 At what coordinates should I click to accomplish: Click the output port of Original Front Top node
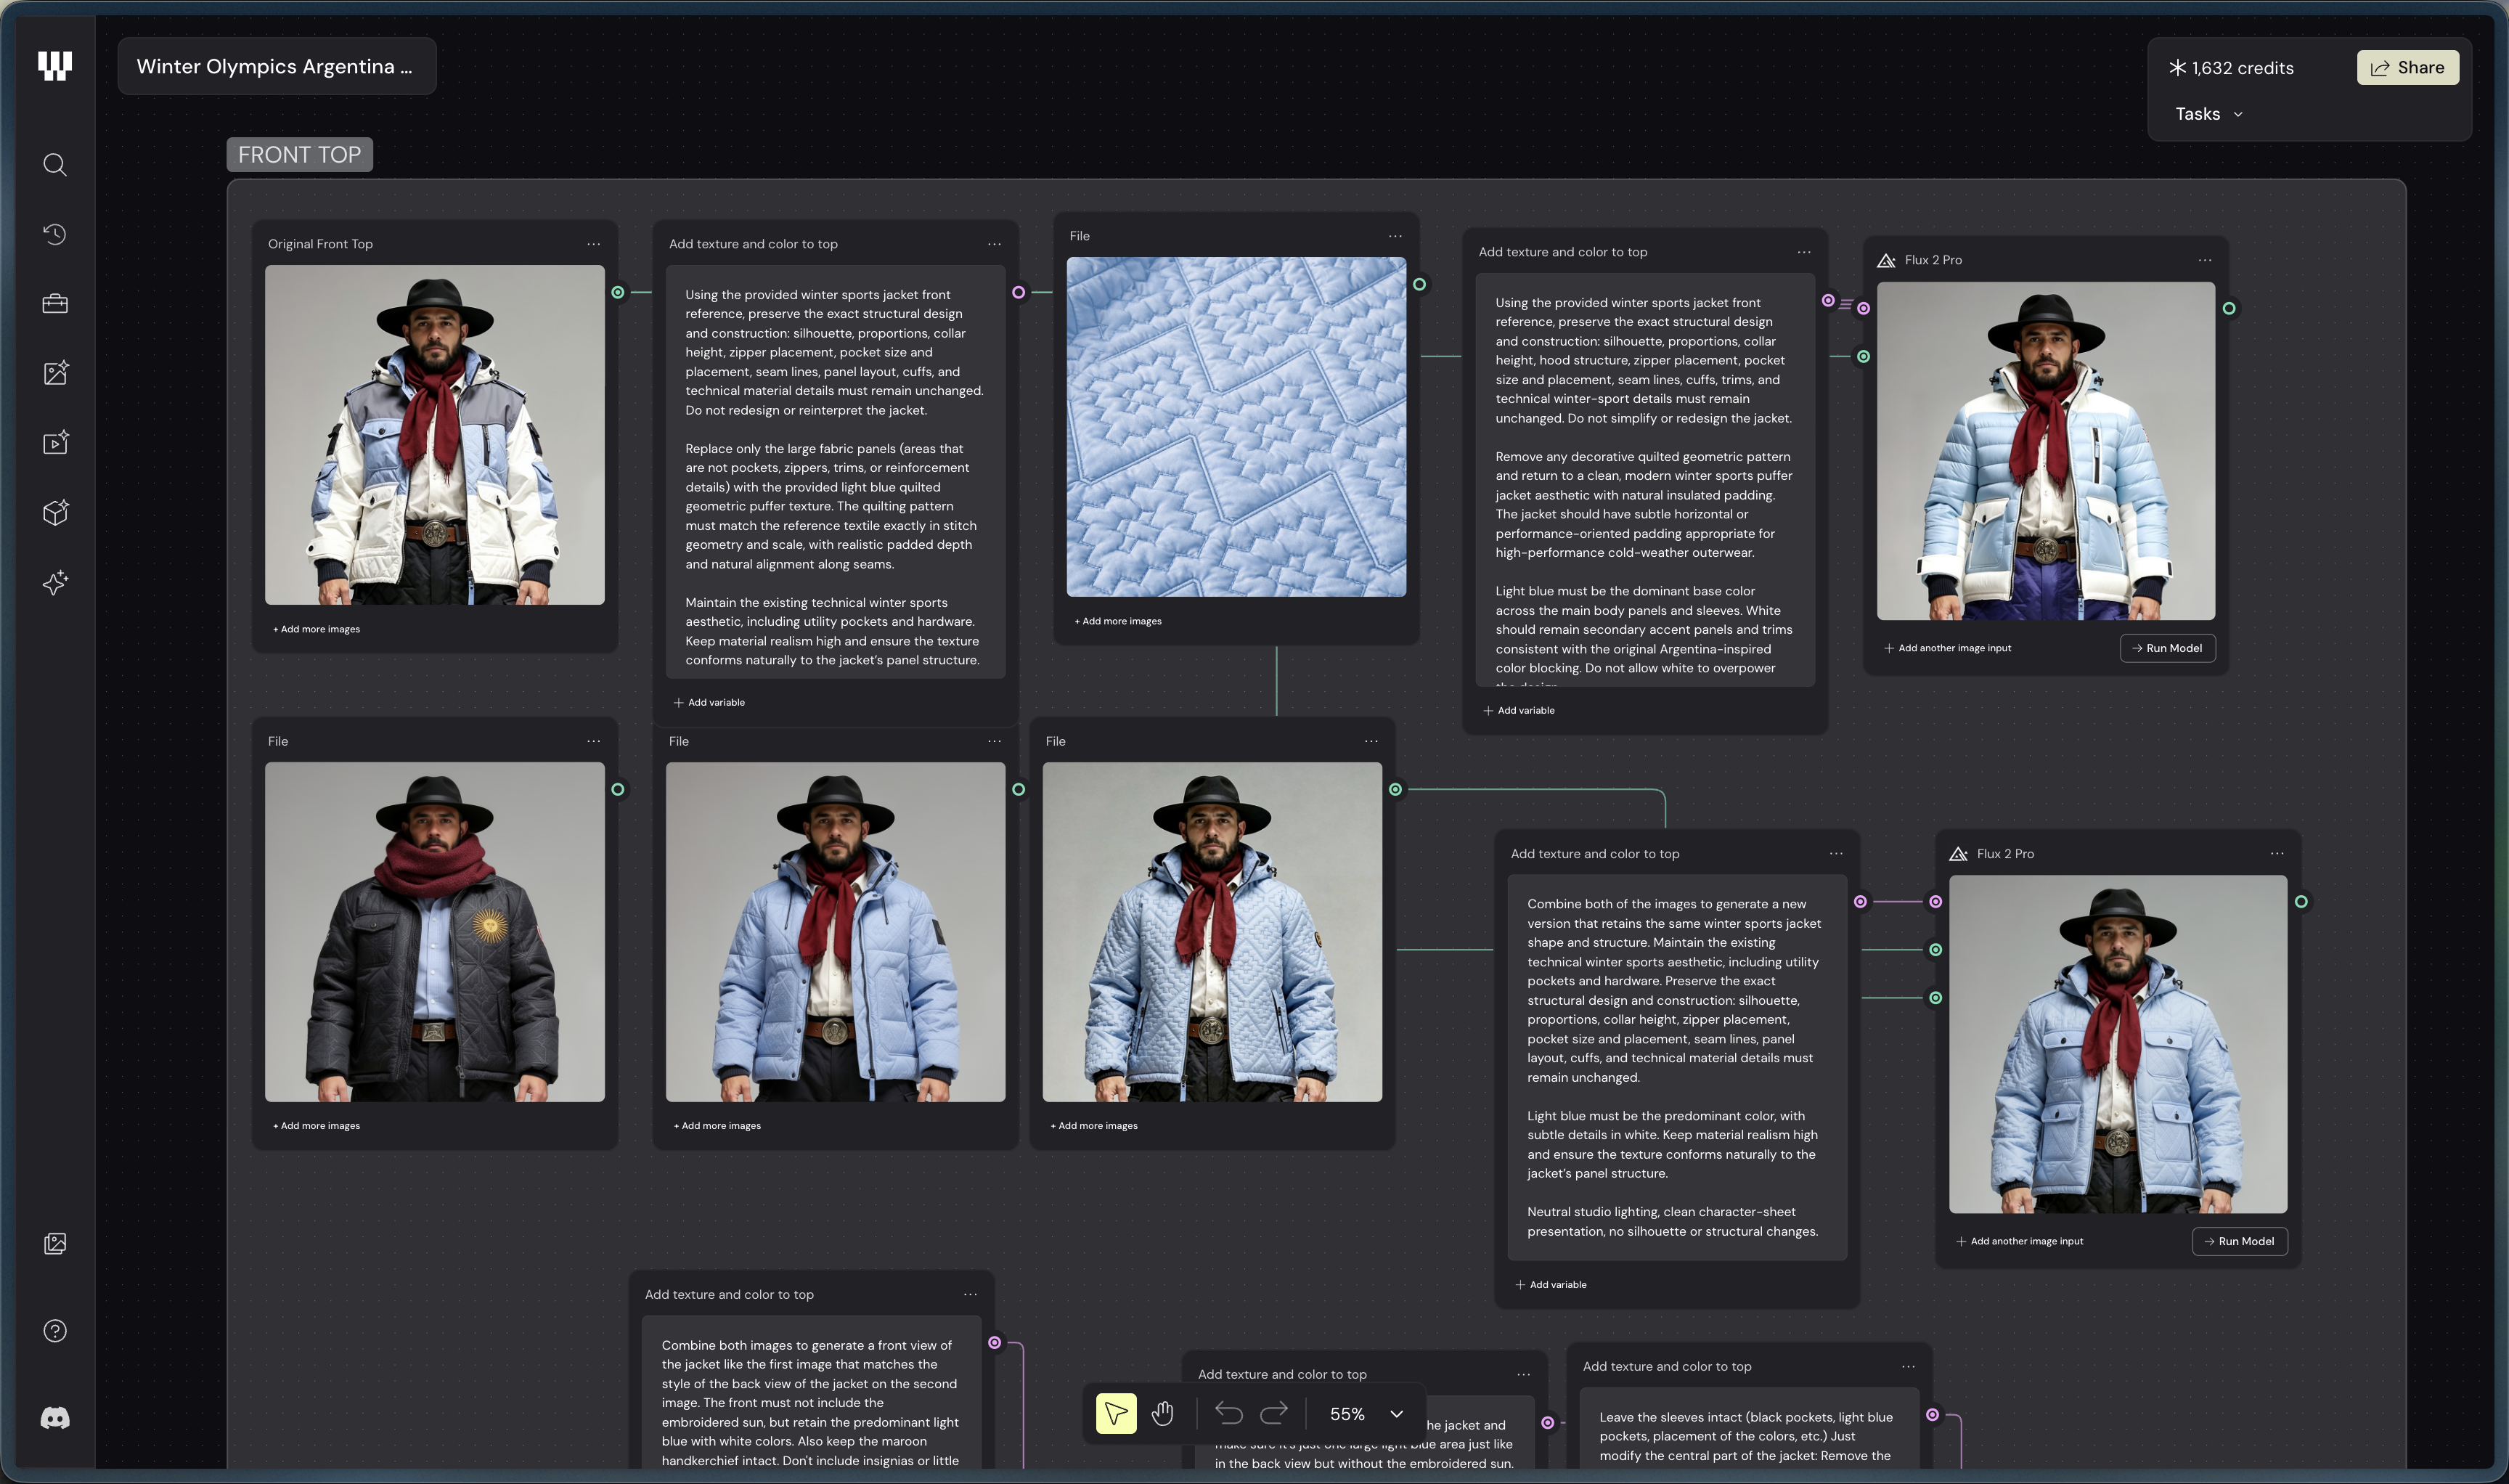click(x=618, y=292)
